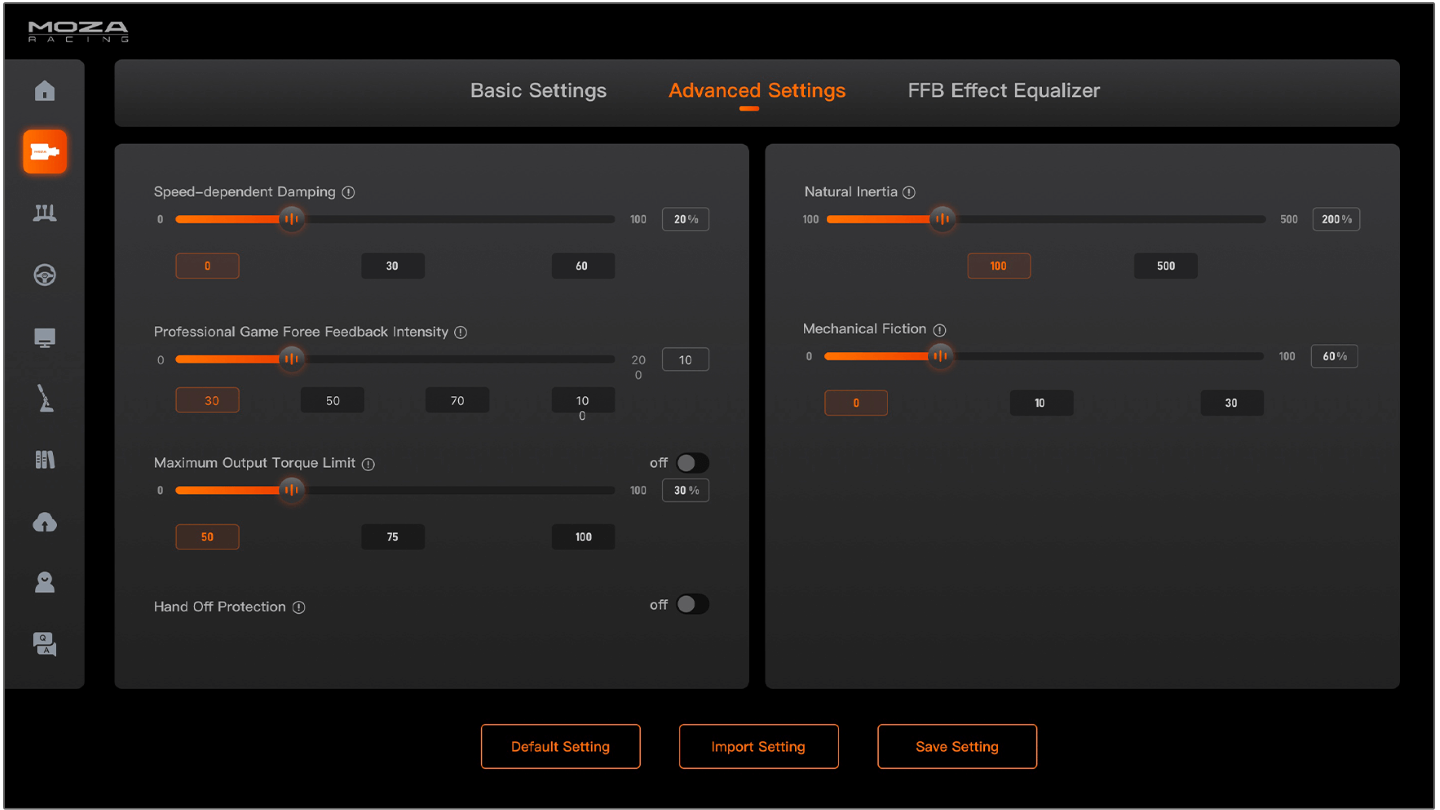Image resolution: width=1440 pixels, height=810 pixels.
Task: Click the Save Setting button
Action: tap(957, 747)
